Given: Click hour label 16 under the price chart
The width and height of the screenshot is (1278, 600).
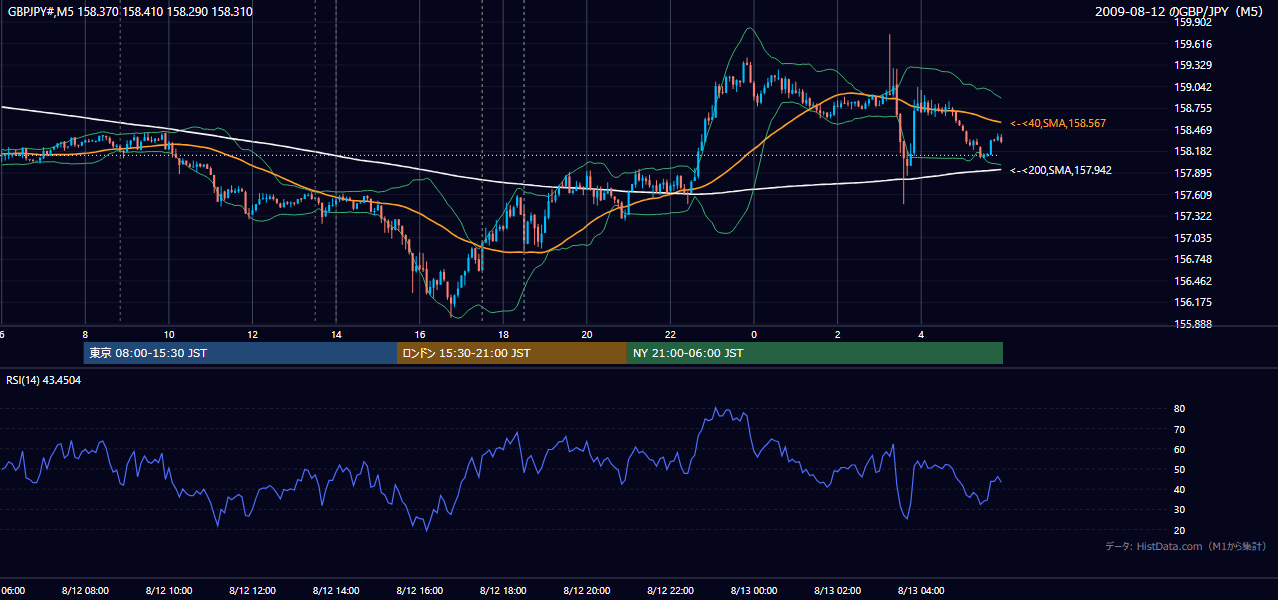Looking at the screenshot, I should pyautogui.click(x=420, y=335).
